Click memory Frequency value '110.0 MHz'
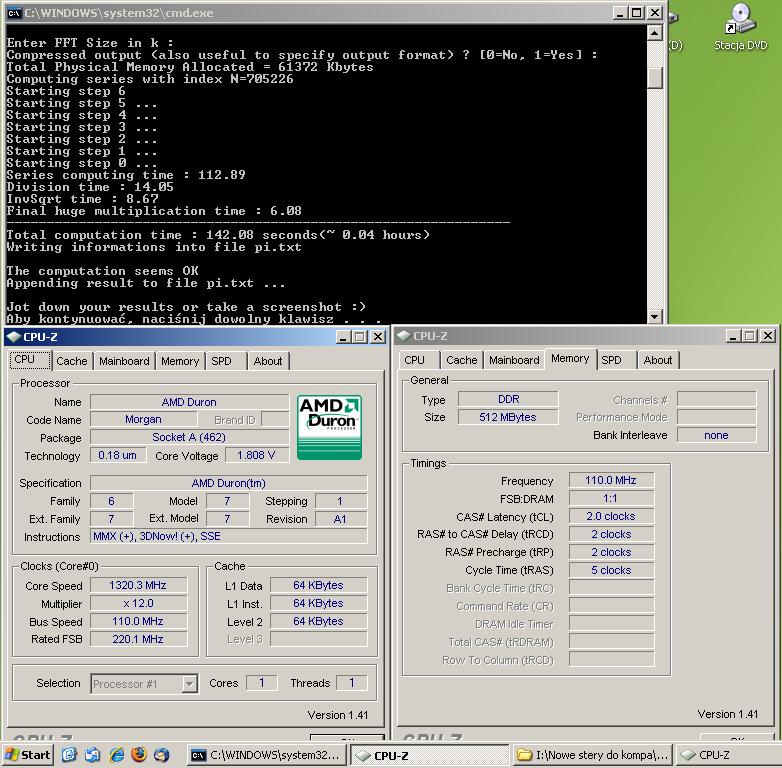782x768 pixels. 611,480
